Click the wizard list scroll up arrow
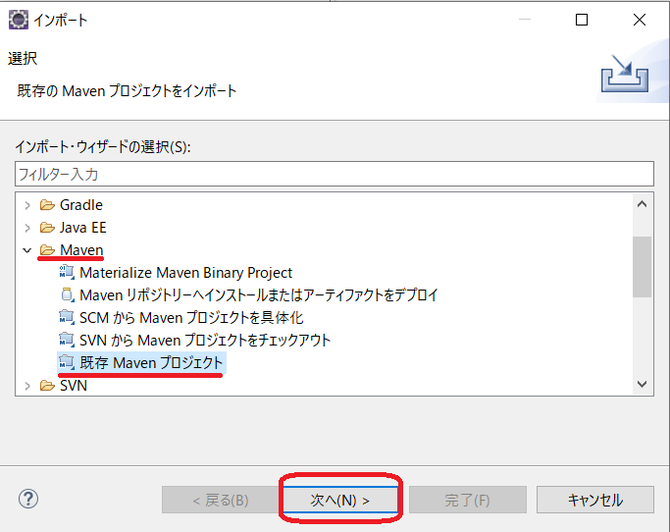This screenshot has height=532, width=670. pos(642,204)
